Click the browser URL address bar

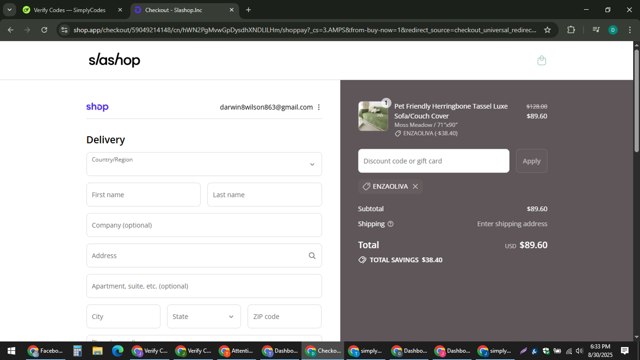304,30
